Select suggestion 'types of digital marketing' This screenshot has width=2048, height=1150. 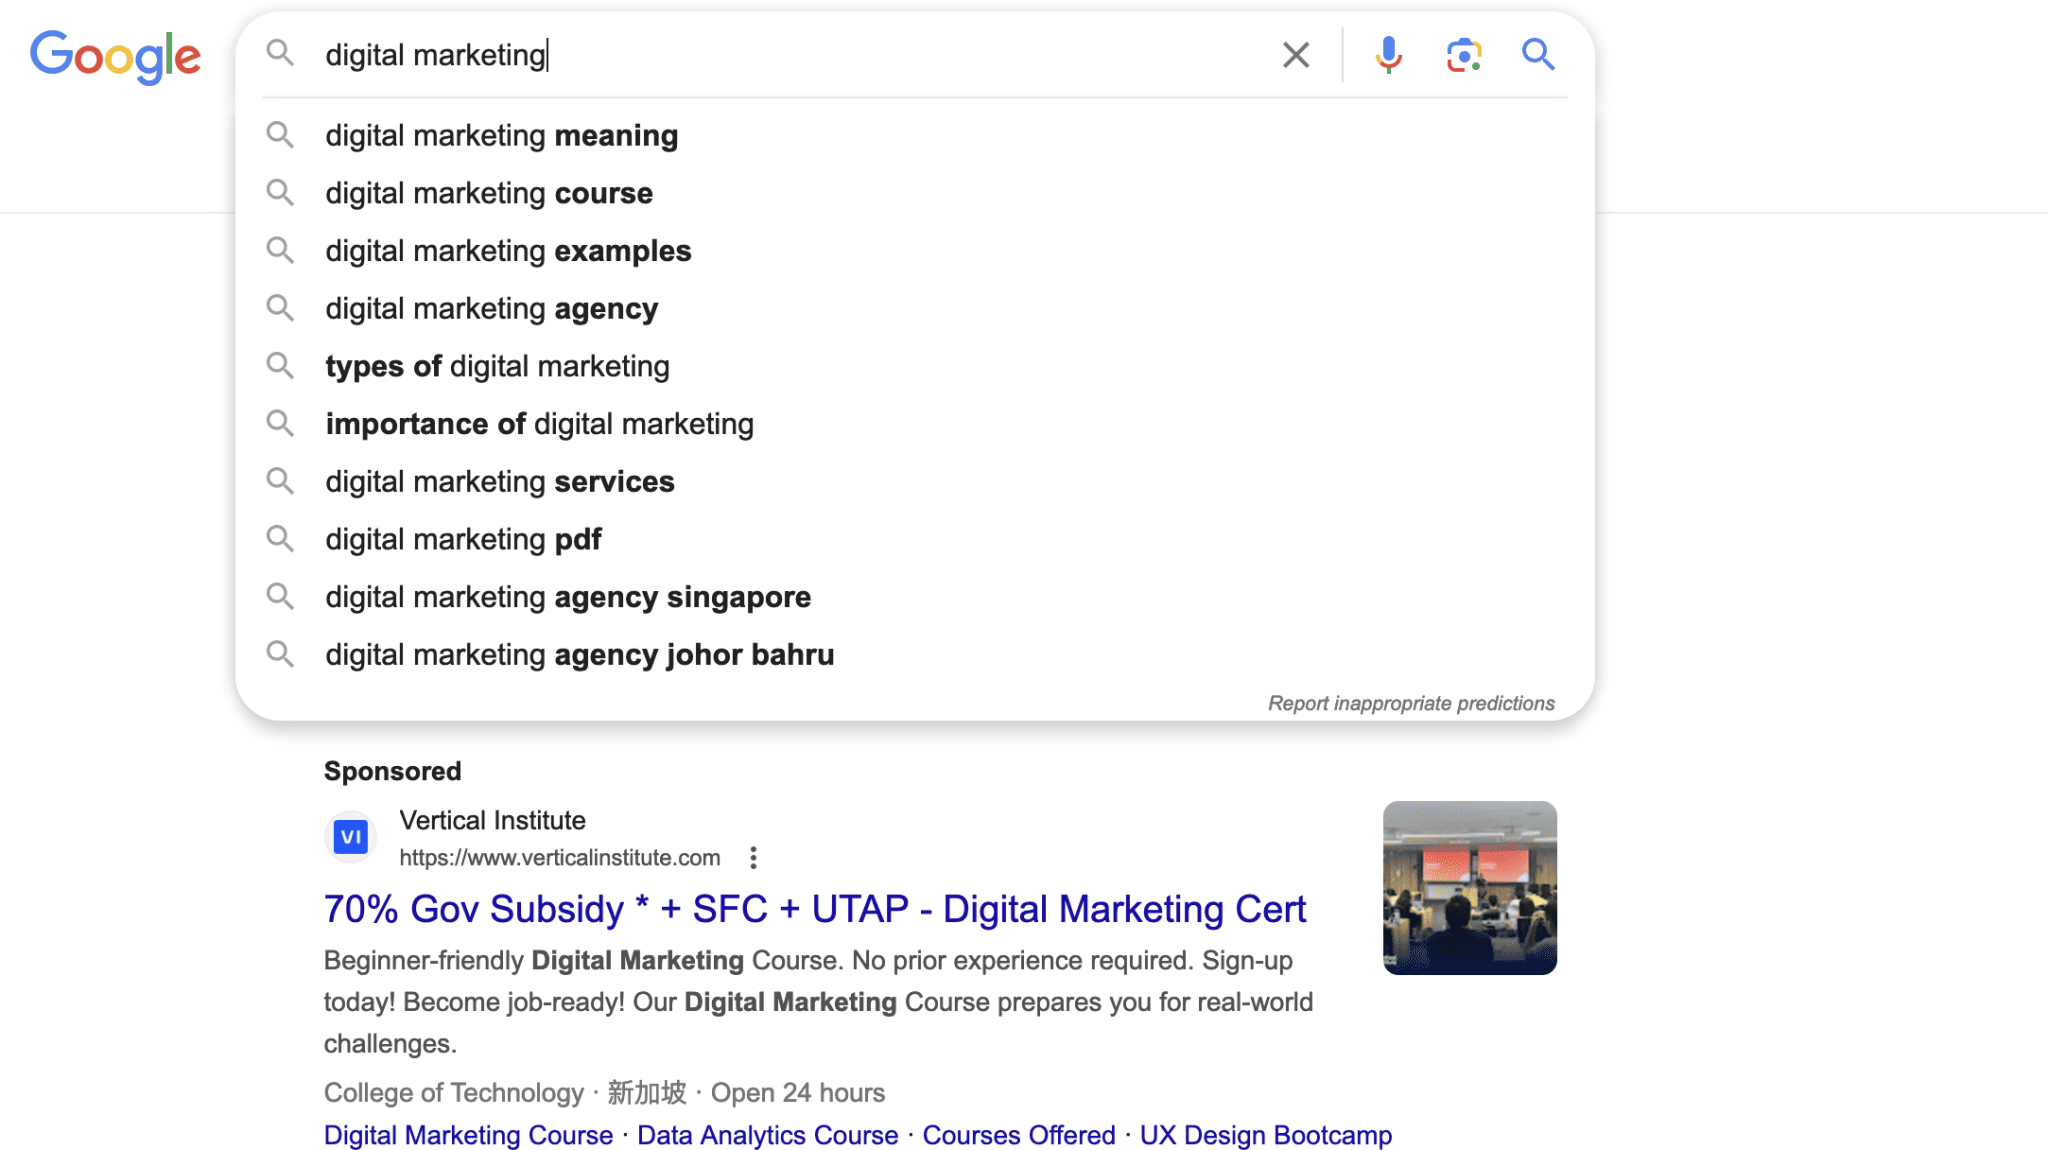click(497, 366)
